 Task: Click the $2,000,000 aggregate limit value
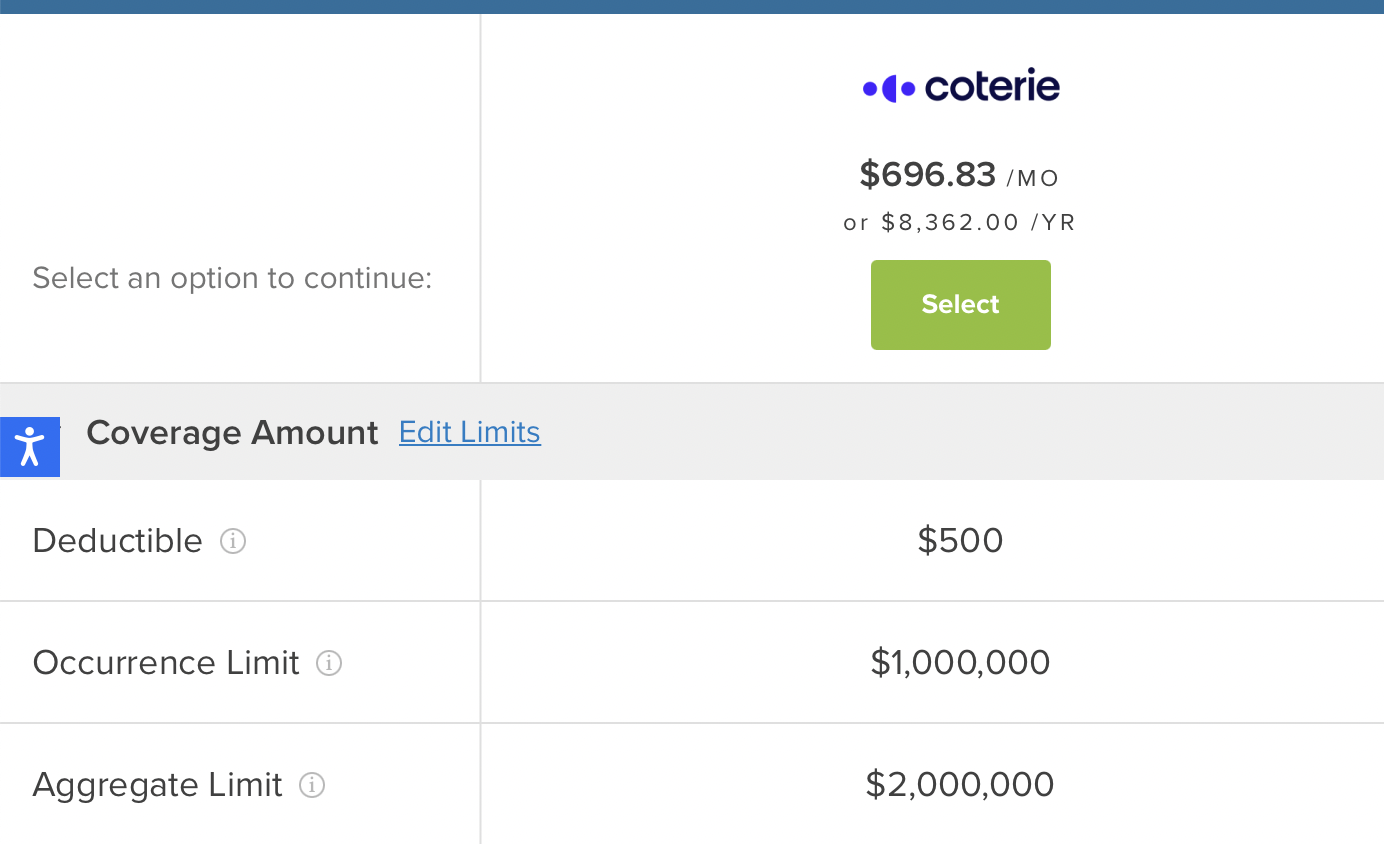(x=960, y=785)
